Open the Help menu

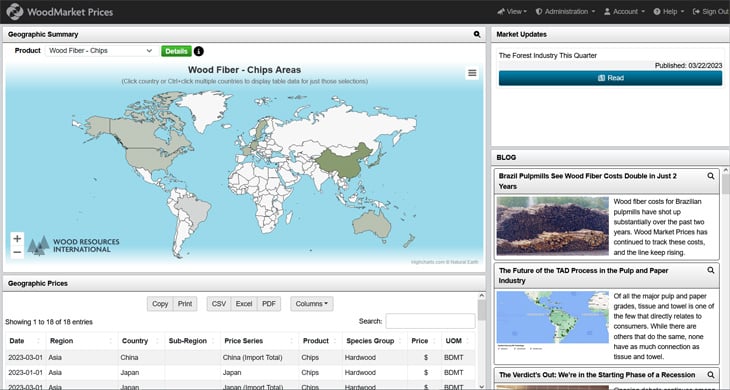tap(669, 12)
